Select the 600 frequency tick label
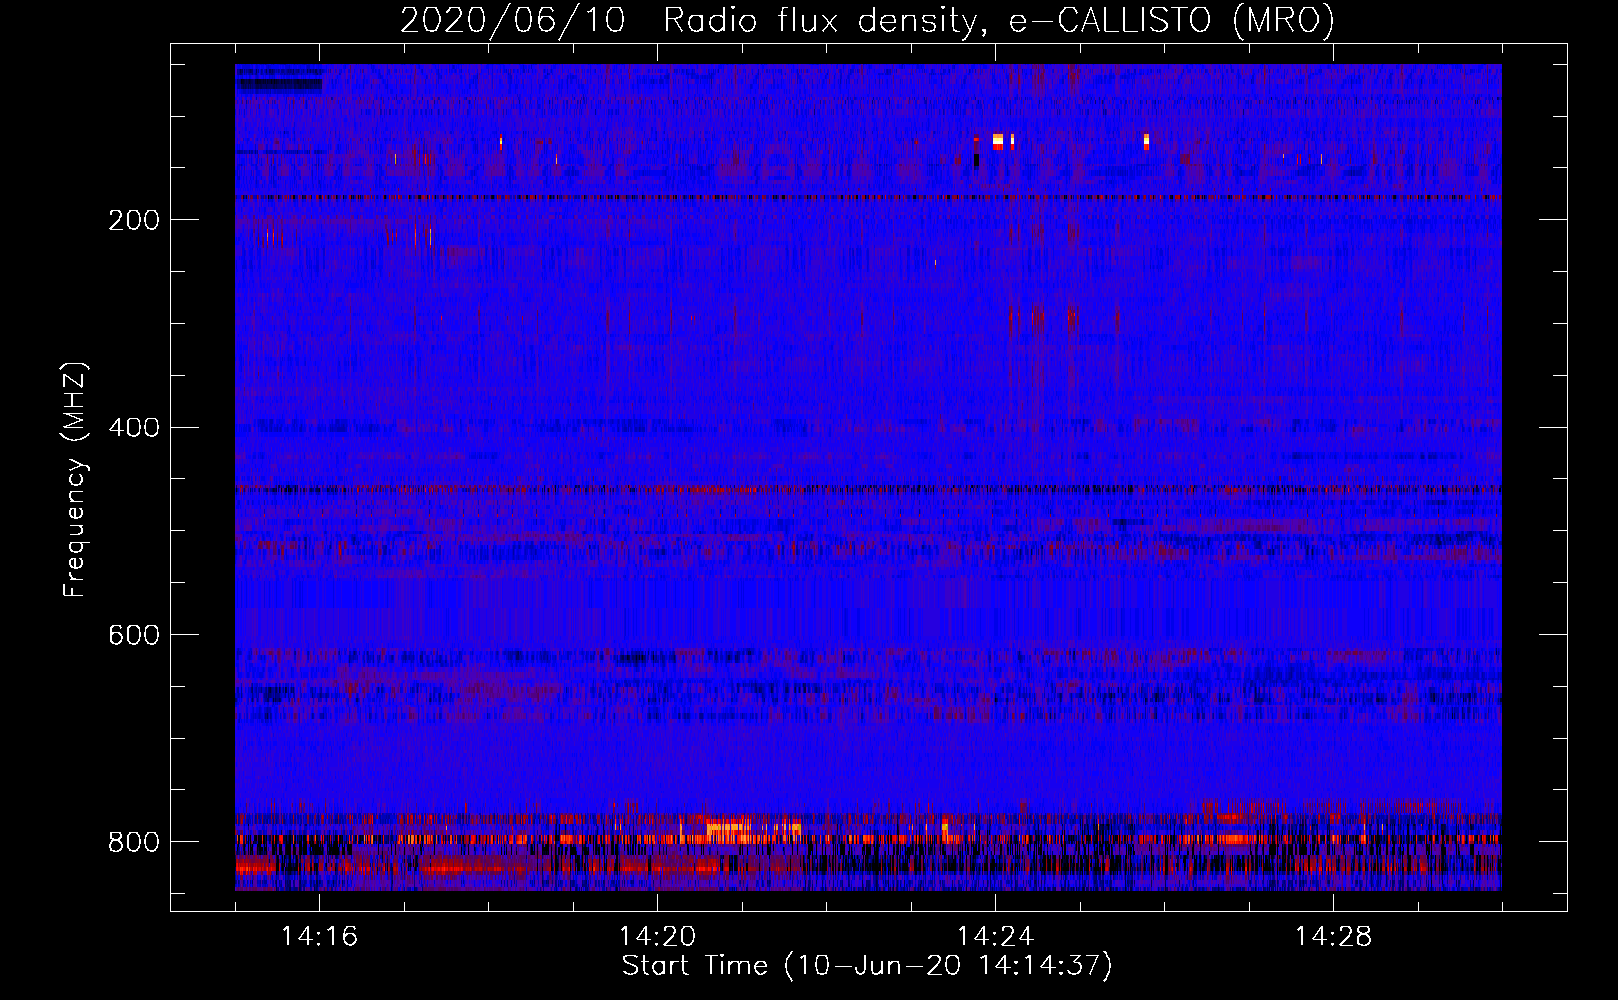1618x1000 pixels. click(134, 636)
